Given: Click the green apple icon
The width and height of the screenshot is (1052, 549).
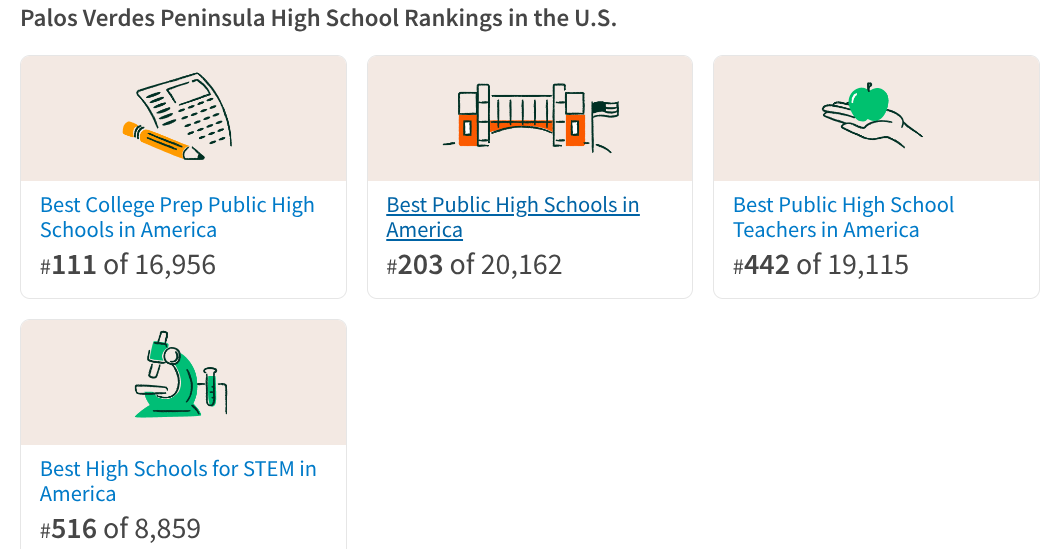Looking at the screenshot, I should pyautogui.click(x=868, y=102).
